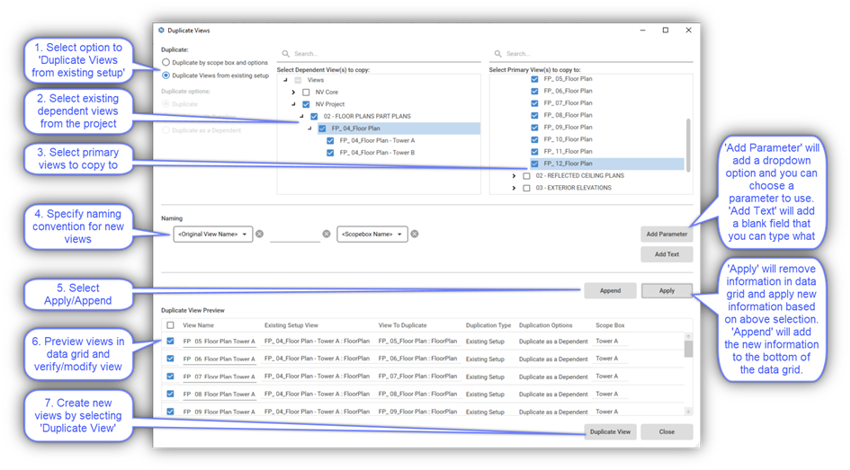
Task: Remove the Original View Name naming field
Action: point(260,234)
